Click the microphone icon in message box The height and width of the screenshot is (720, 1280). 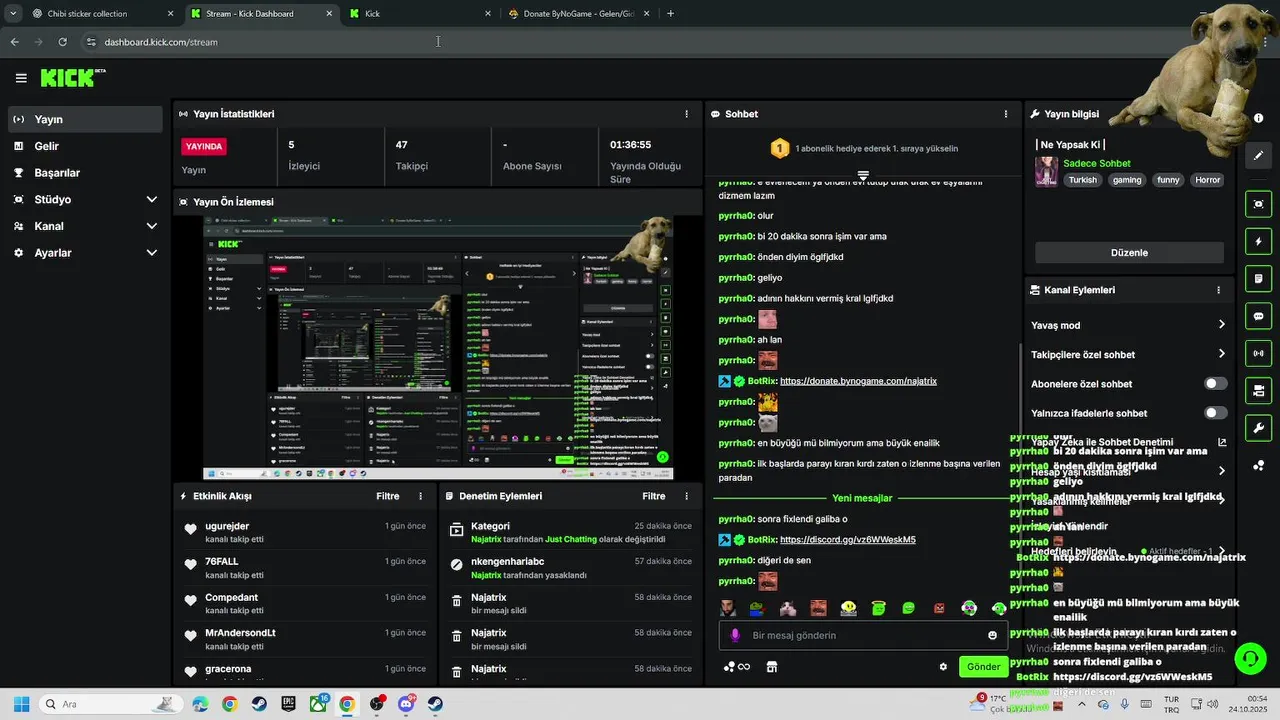pos(735,635)
